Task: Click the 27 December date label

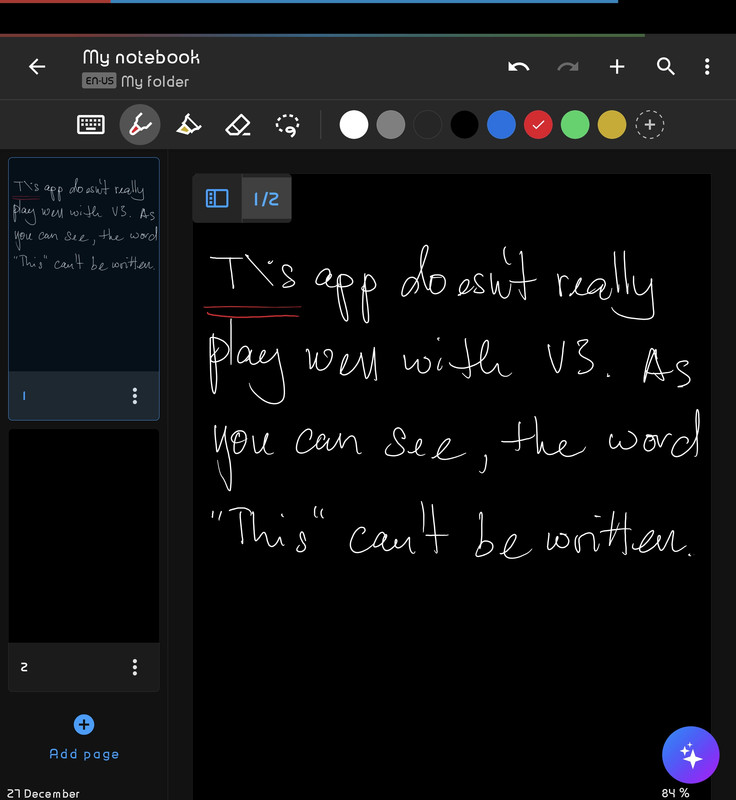Action: pos(43,793)
